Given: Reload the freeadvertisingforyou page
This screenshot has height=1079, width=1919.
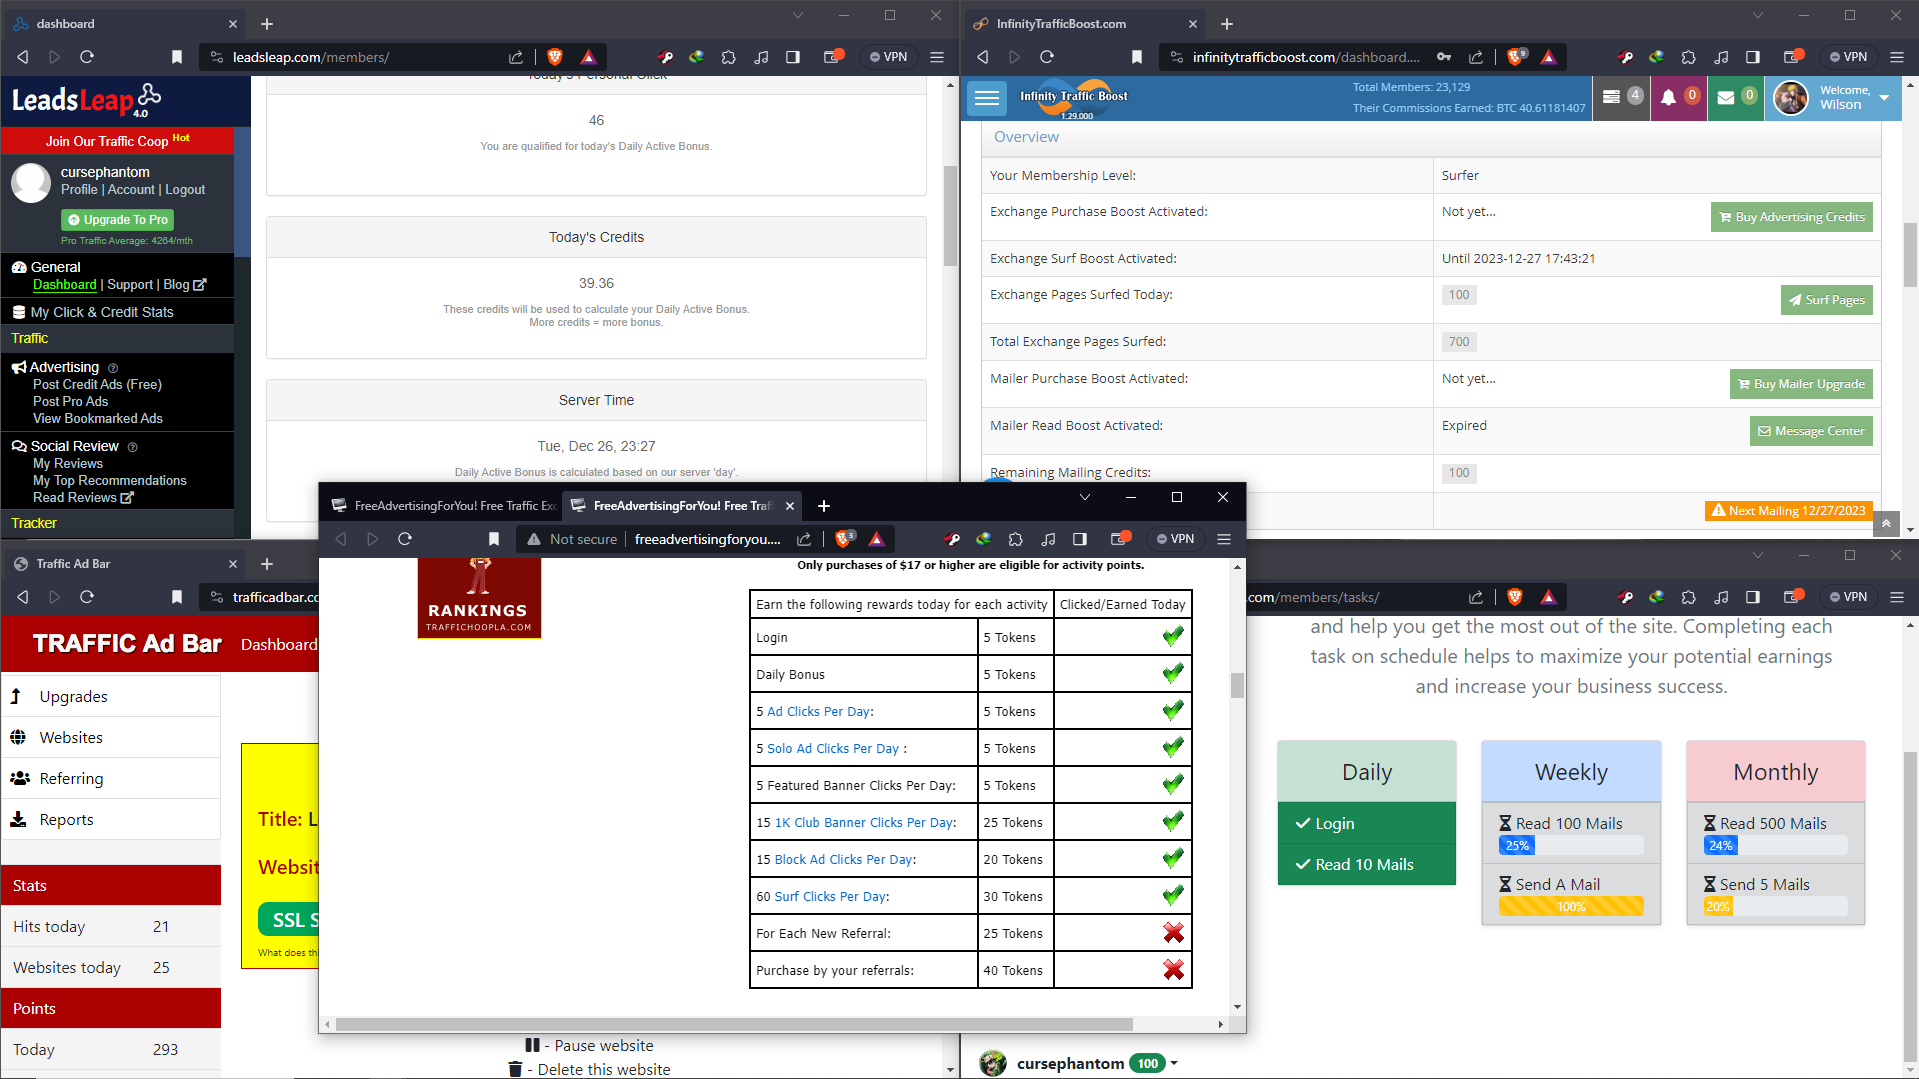Looking at the screenshot, I should 405,539.
